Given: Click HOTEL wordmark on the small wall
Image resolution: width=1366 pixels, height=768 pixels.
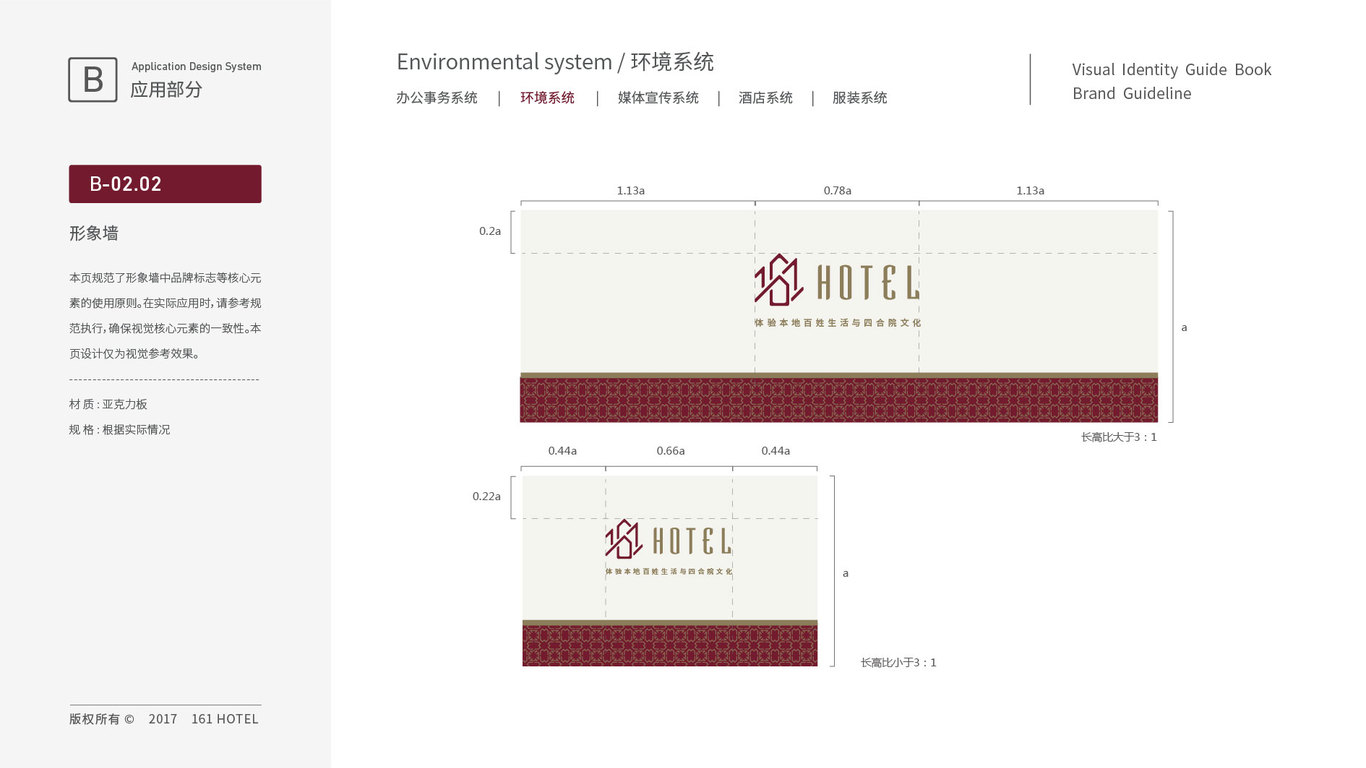Looking at the screenshot, I should (692, 541).
